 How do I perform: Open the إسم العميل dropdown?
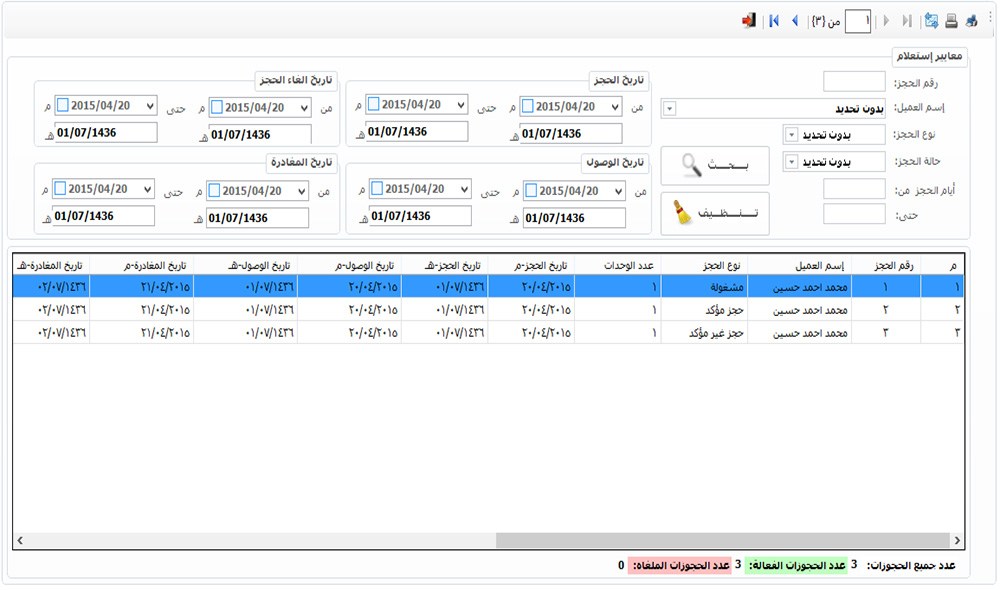tap(669, 108)
